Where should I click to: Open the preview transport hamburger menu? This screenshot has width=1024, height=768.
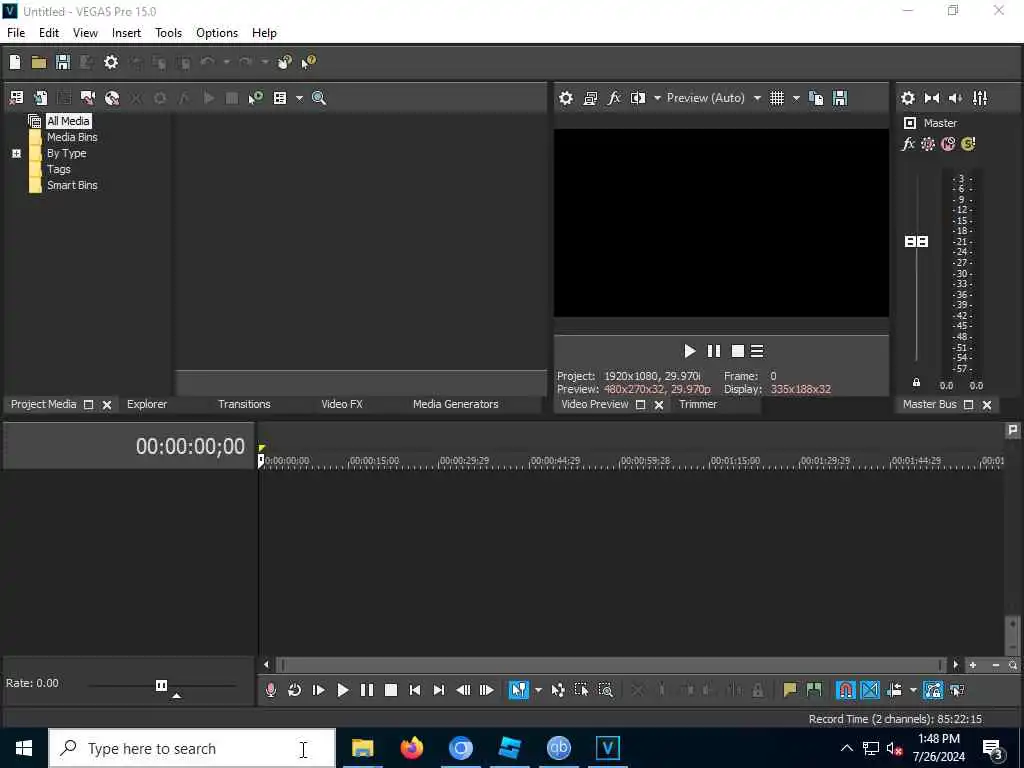tap(757, 351)
